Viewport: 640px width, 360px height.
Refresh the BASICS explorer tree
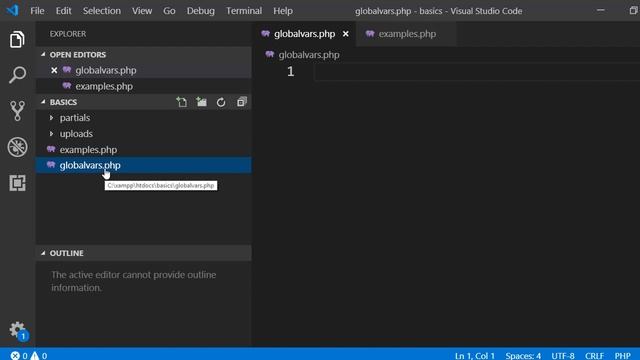tap(221, 102)
